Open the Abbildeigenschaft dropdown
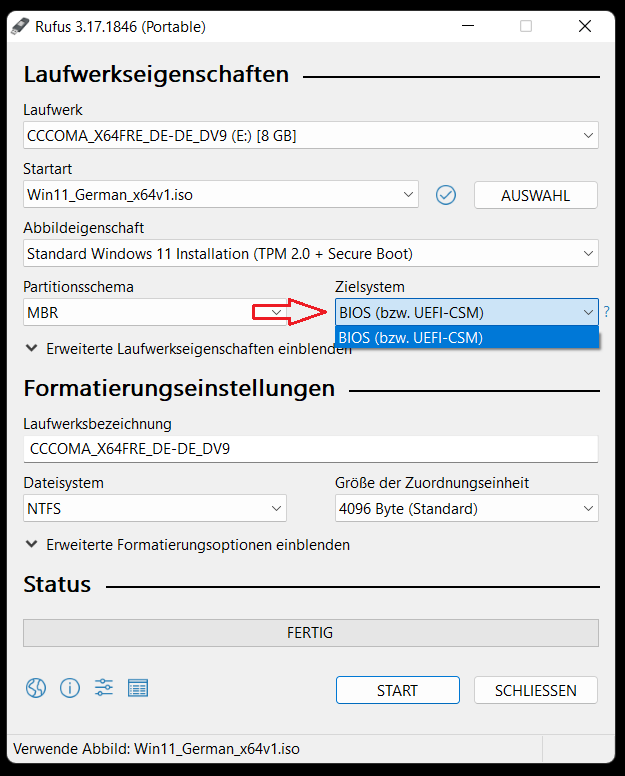The image size is (625, 776). coord(311,253)
